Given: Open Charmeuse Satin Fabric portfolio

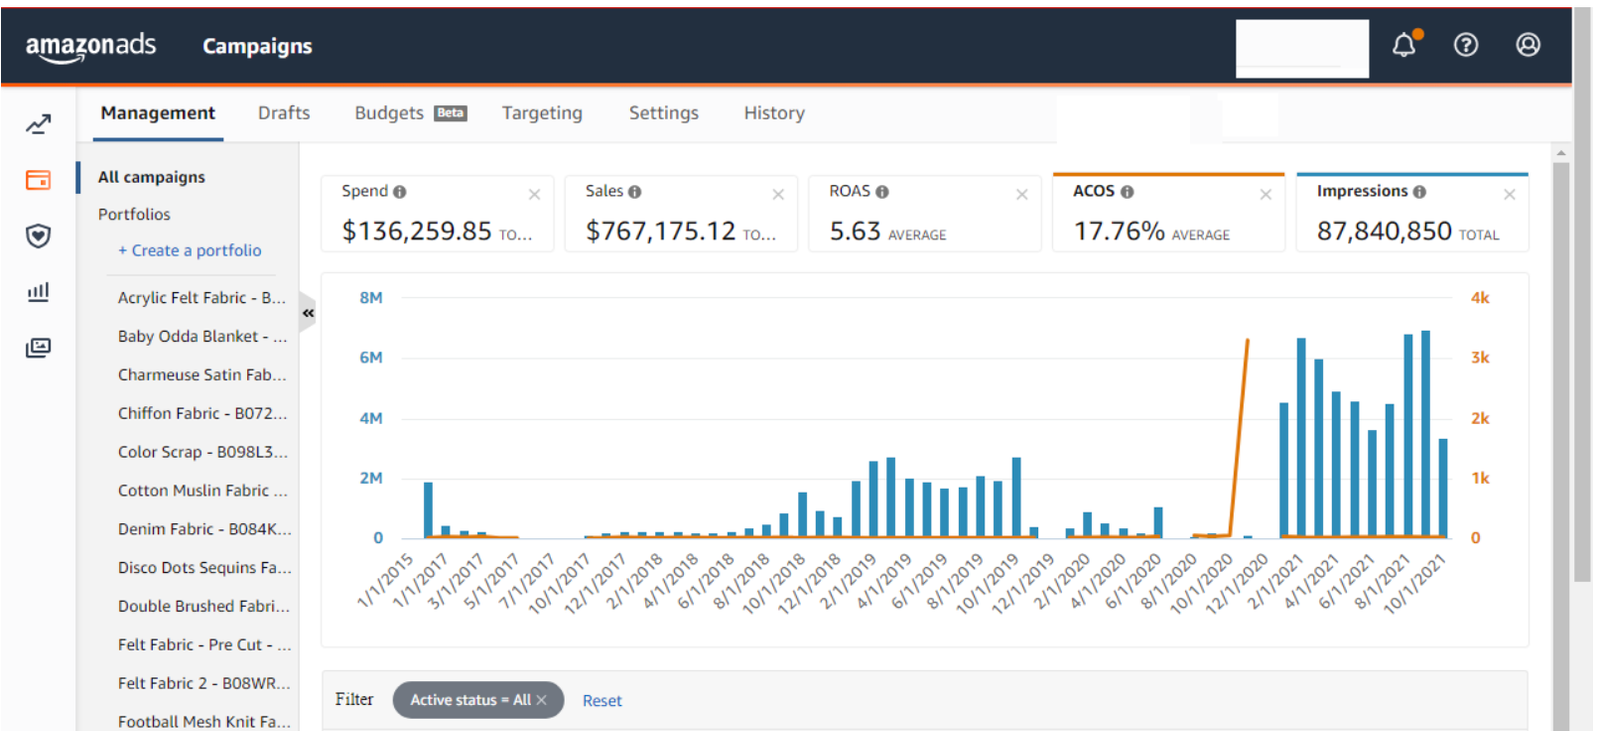Looking at the screenshot, I should tap(202, 375).
